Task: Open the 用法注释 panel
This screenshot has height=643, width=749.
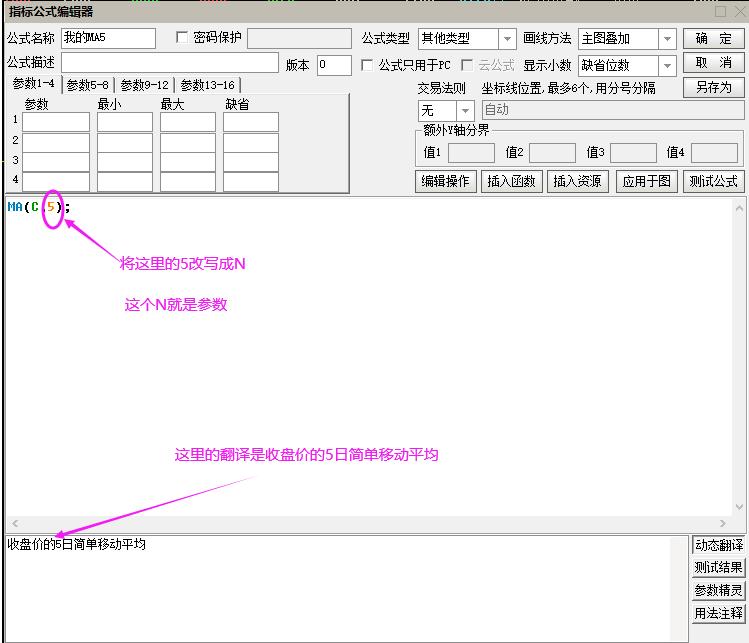Action: [718, 613]
